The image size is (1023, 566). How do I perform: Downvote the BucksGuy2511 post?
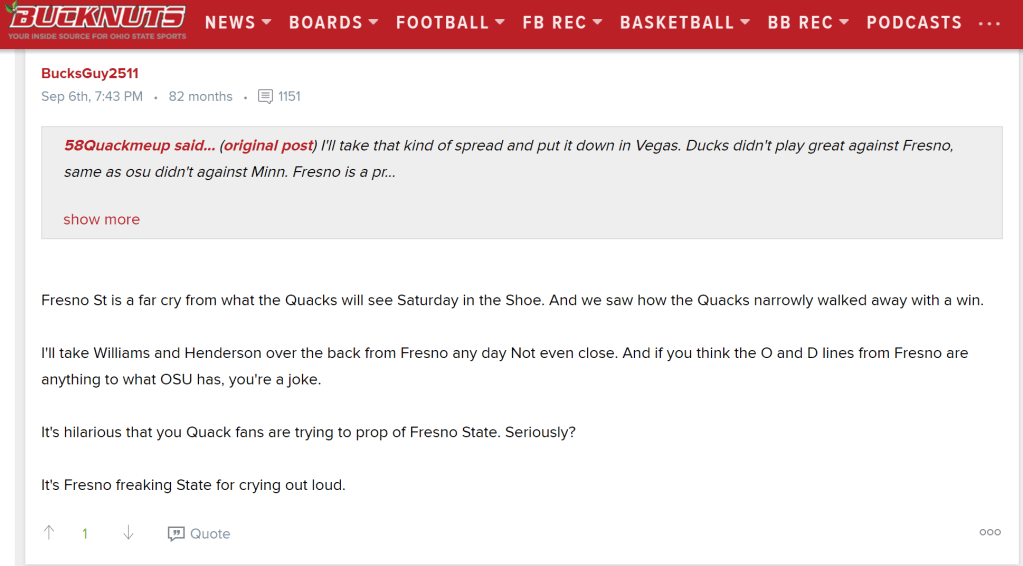pos(128,533)
